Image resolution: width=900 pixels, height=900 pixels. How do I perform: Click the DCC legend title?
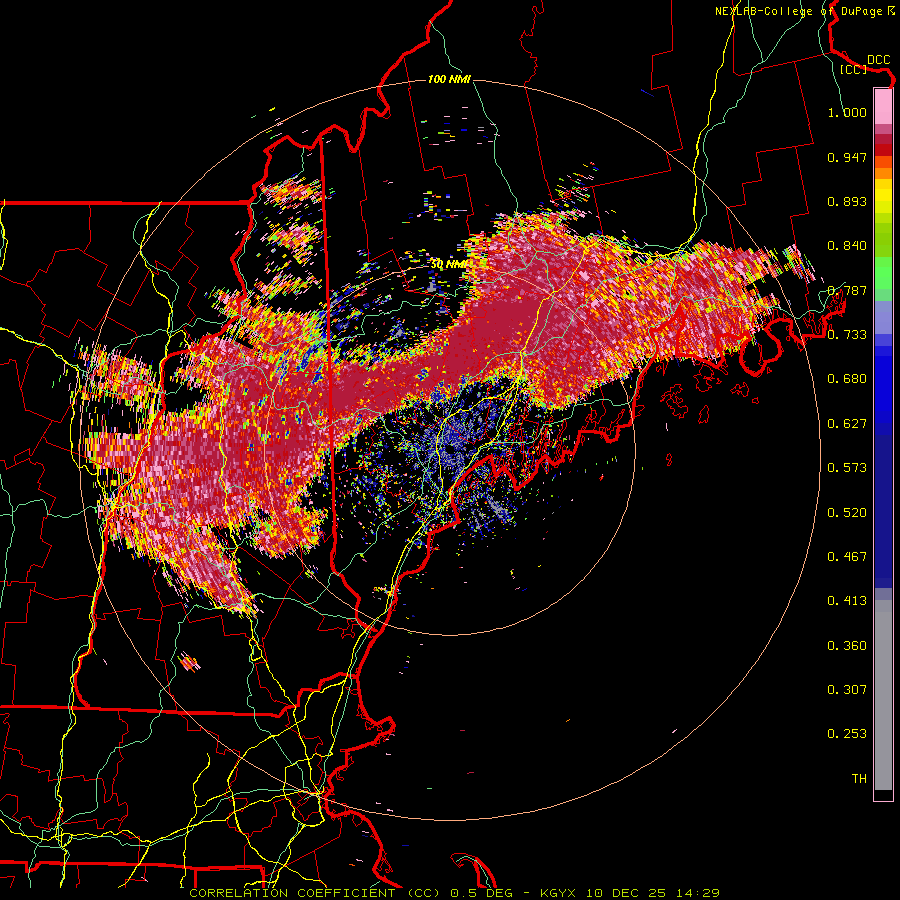tap(878, 59)
